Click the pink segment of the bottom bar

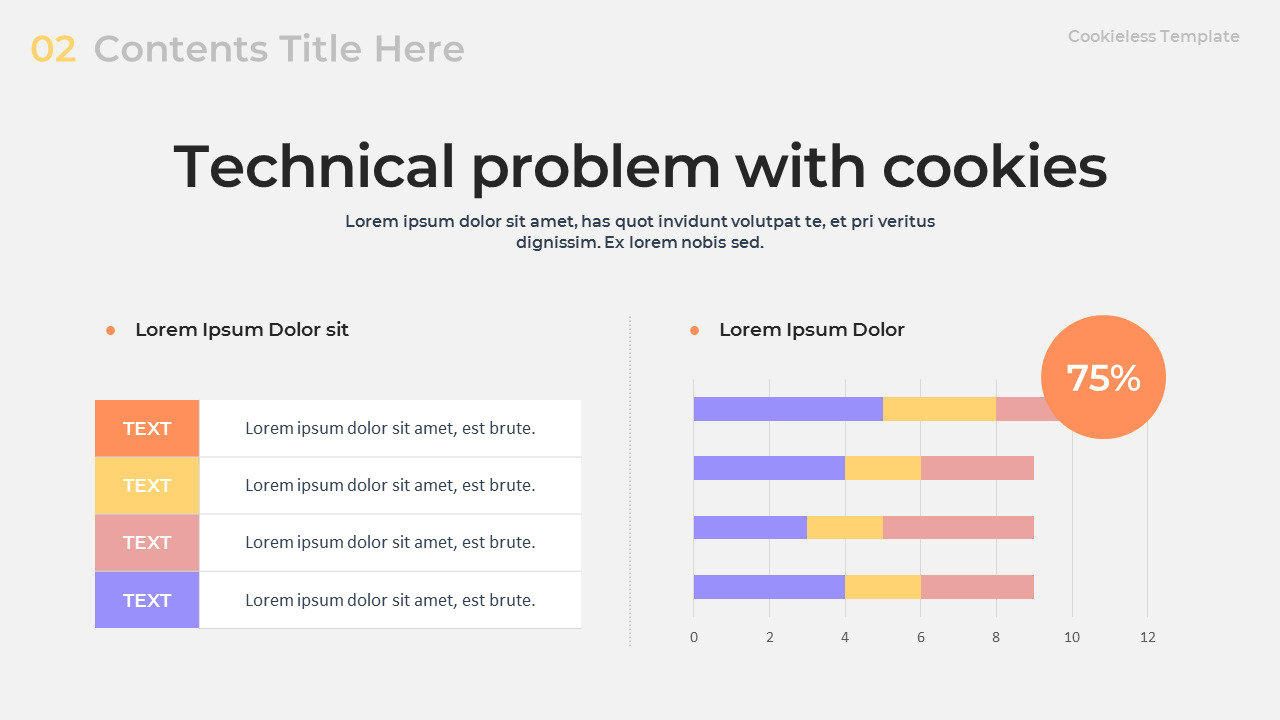tap(977, 587)
